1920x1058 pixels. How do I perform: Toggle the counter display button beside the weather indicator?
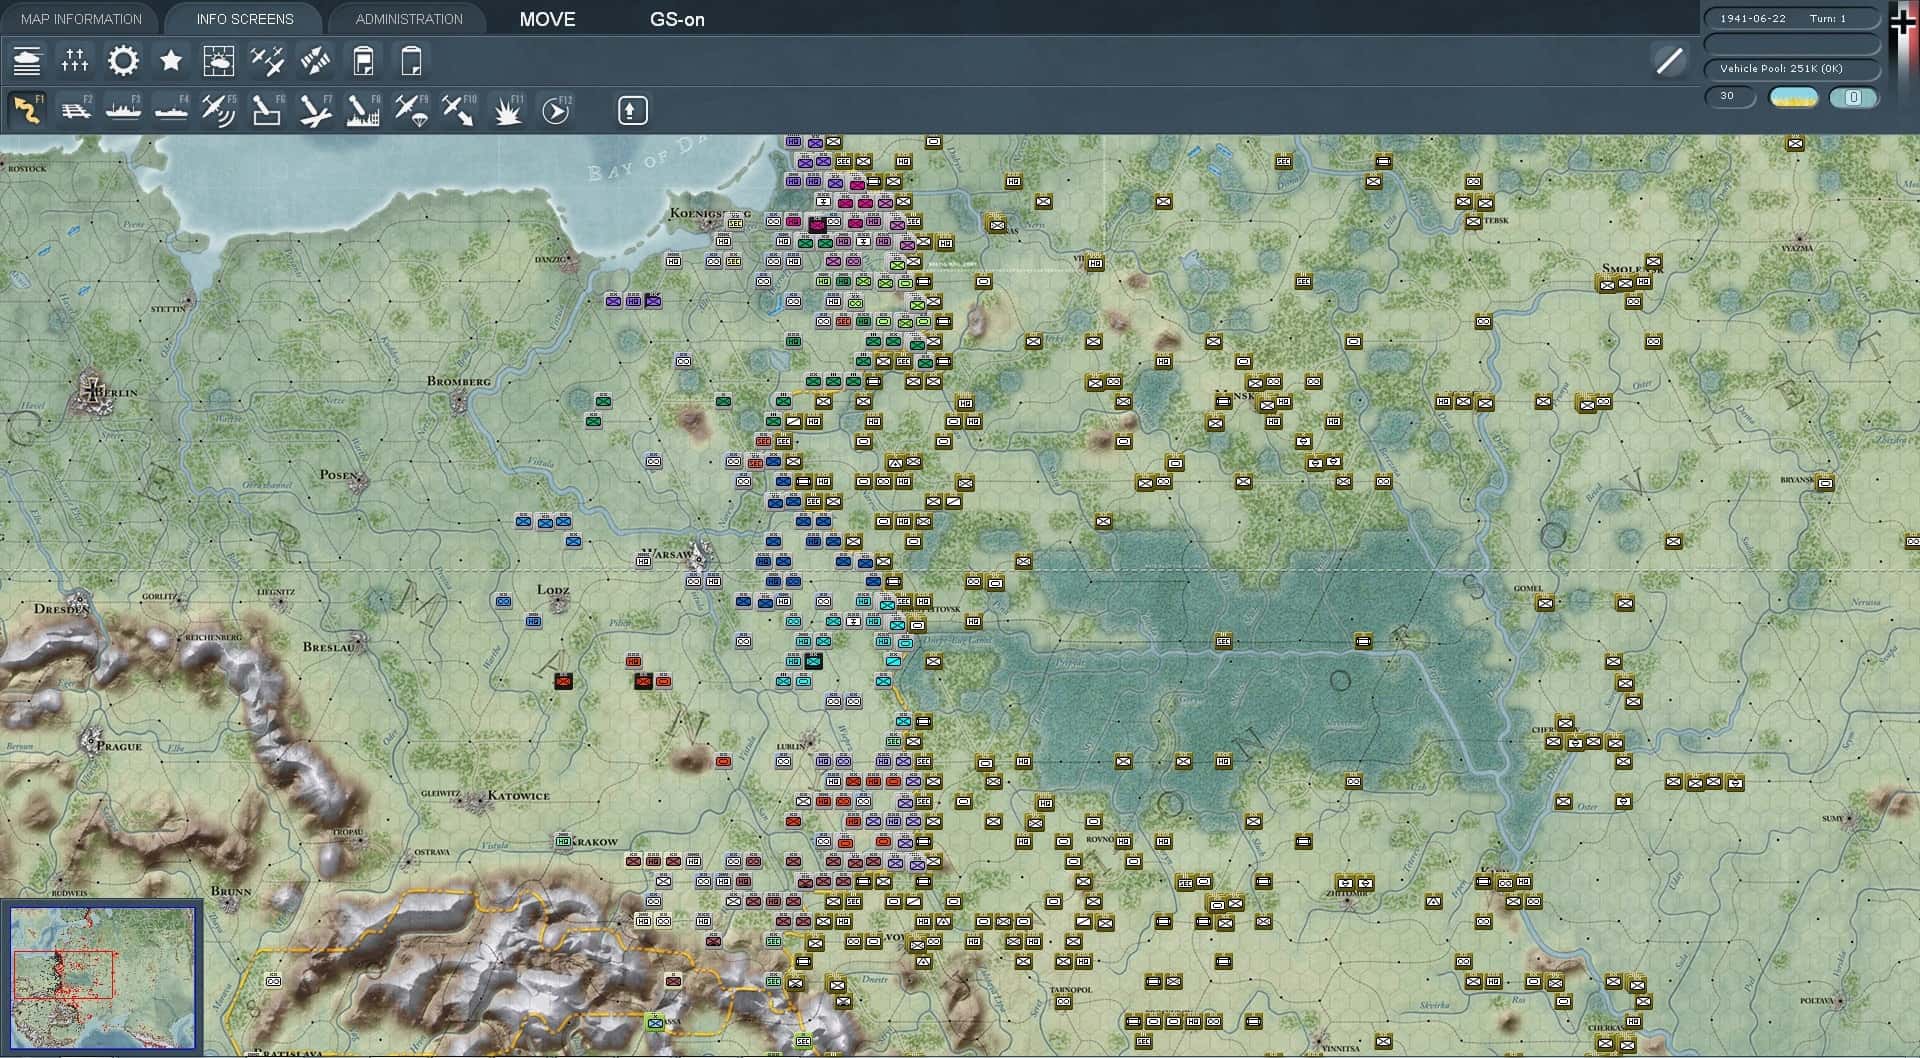[1855, 97]
